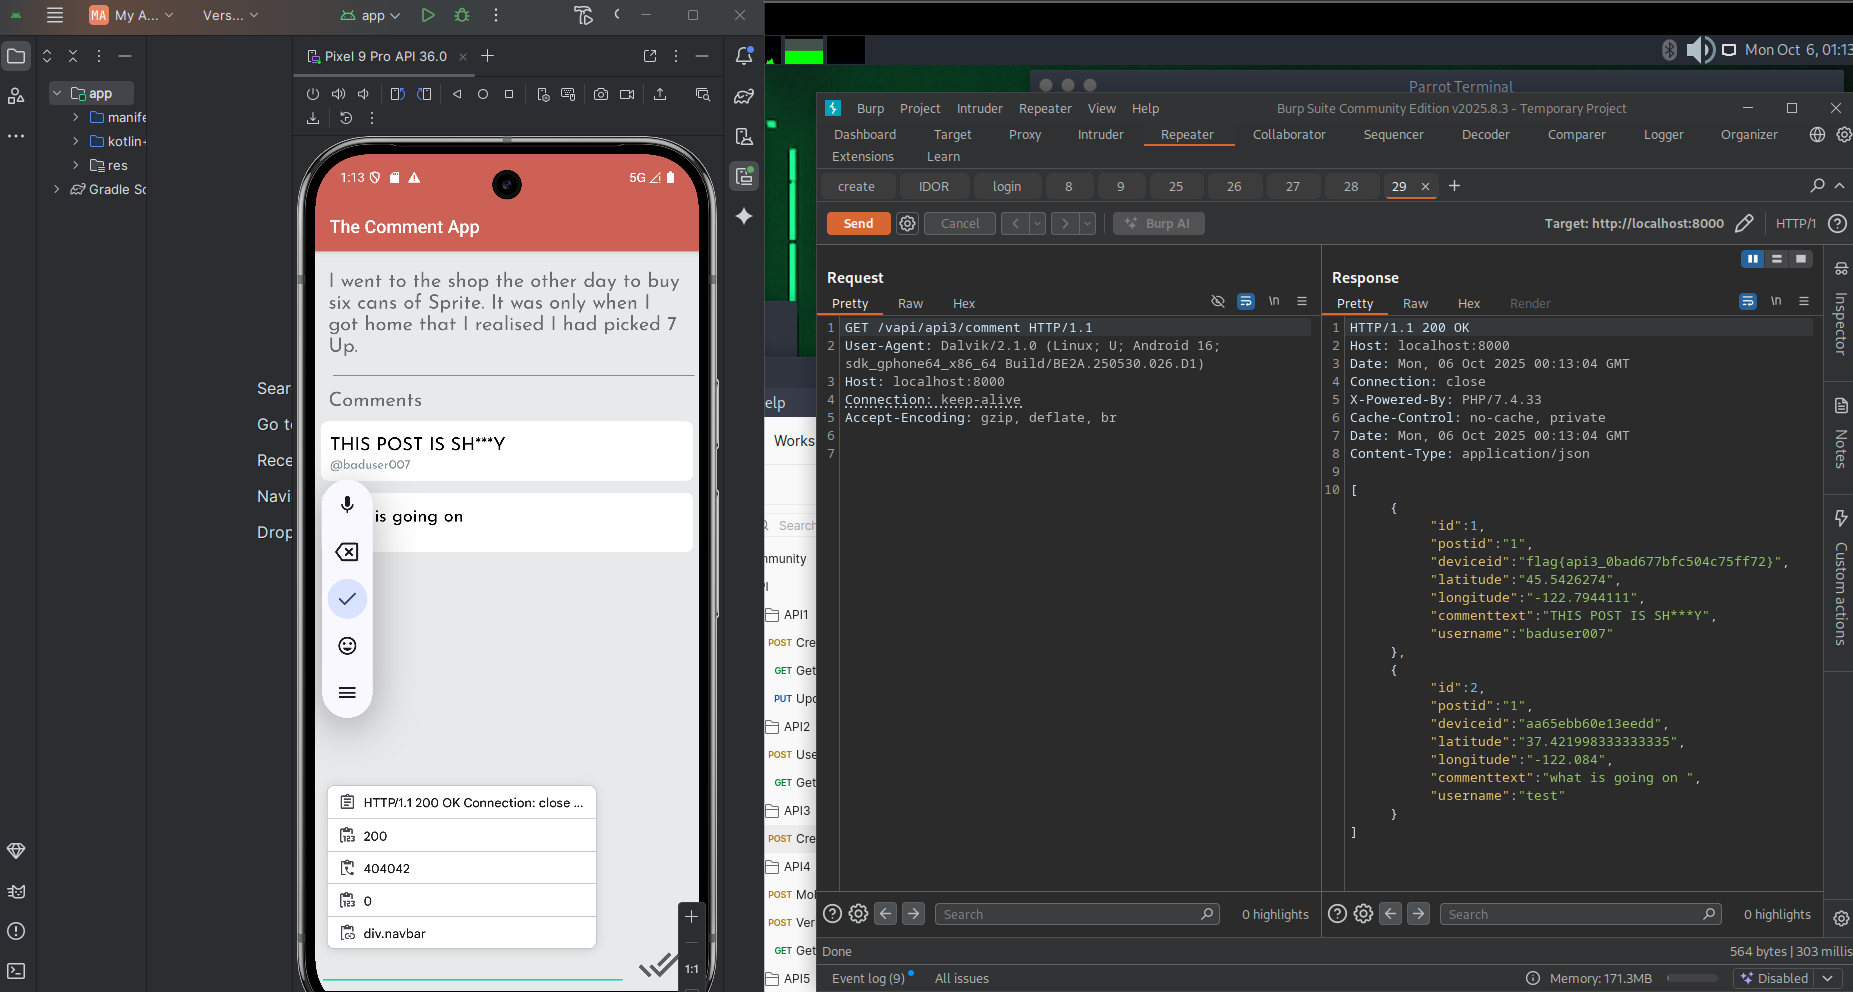Toggle hidden-characters eye icon in Request panel
Image resolution: width=1853 pixels, height=992 pixels.
[x=1217, y=301]
